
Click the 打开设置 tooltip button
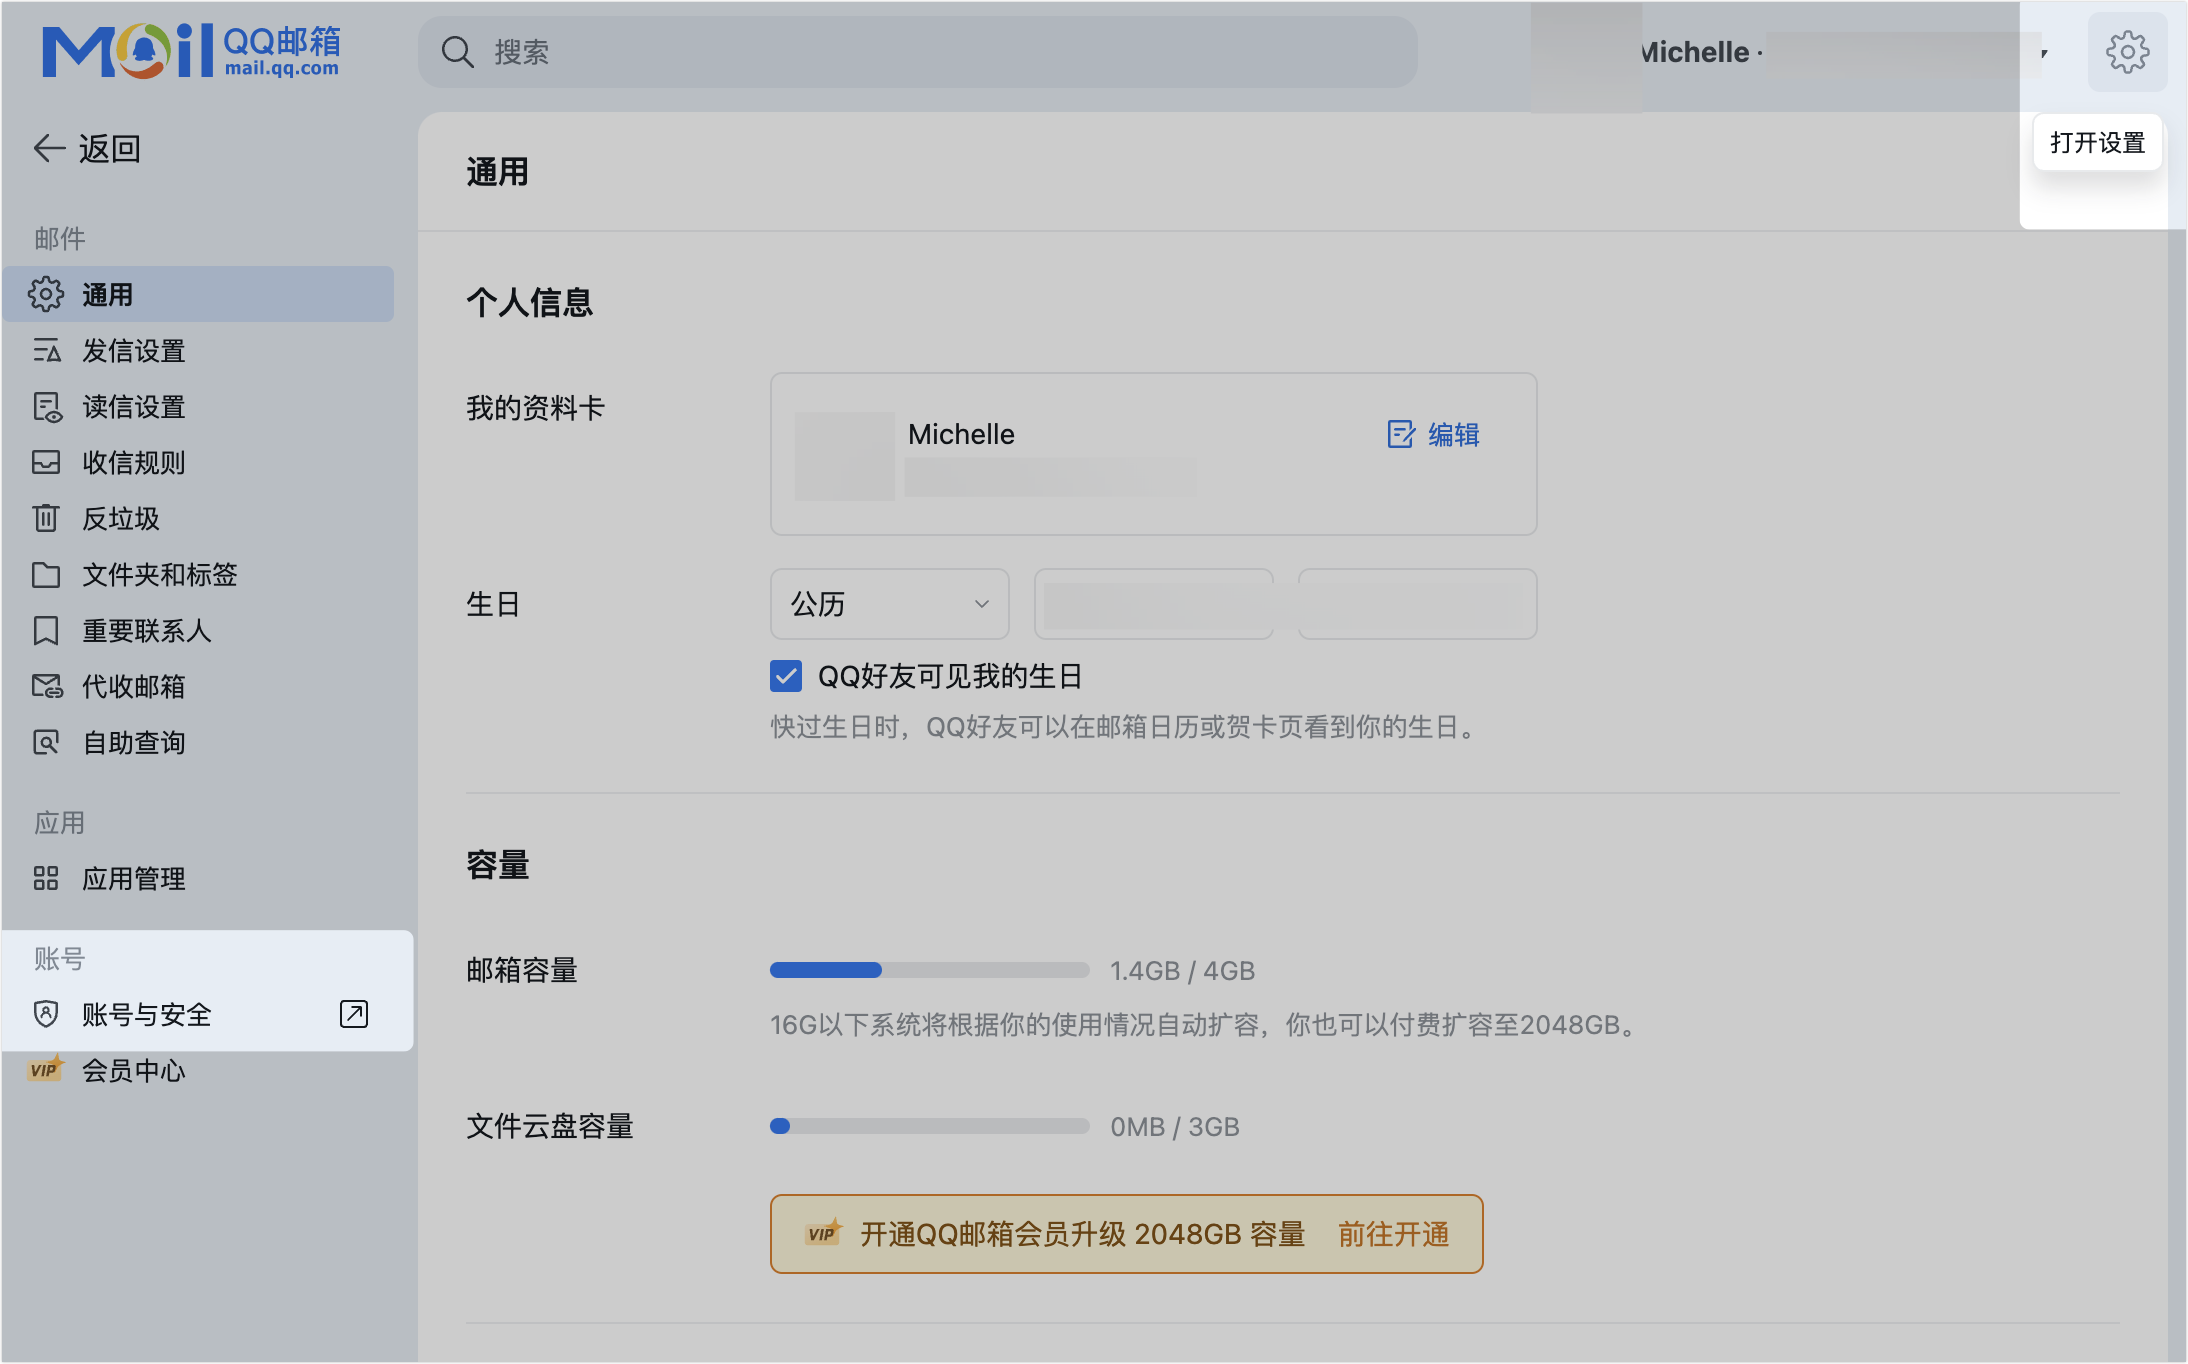(x=2096, y=143)
